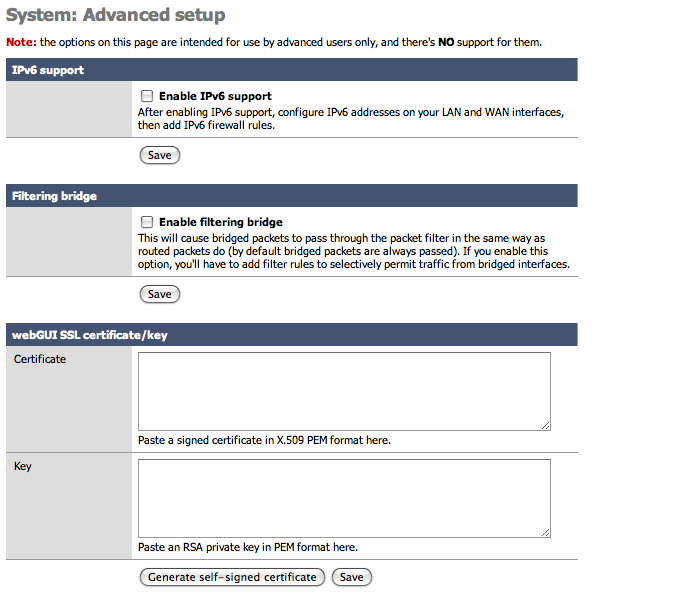Save the webGUI SSL certificate/key settings
This screenshot has height=598, width=678.
351,577
